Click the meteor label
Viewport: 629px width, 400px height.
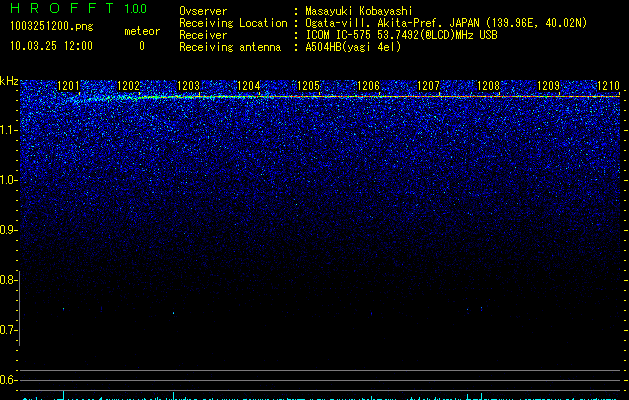pos(142,31)
